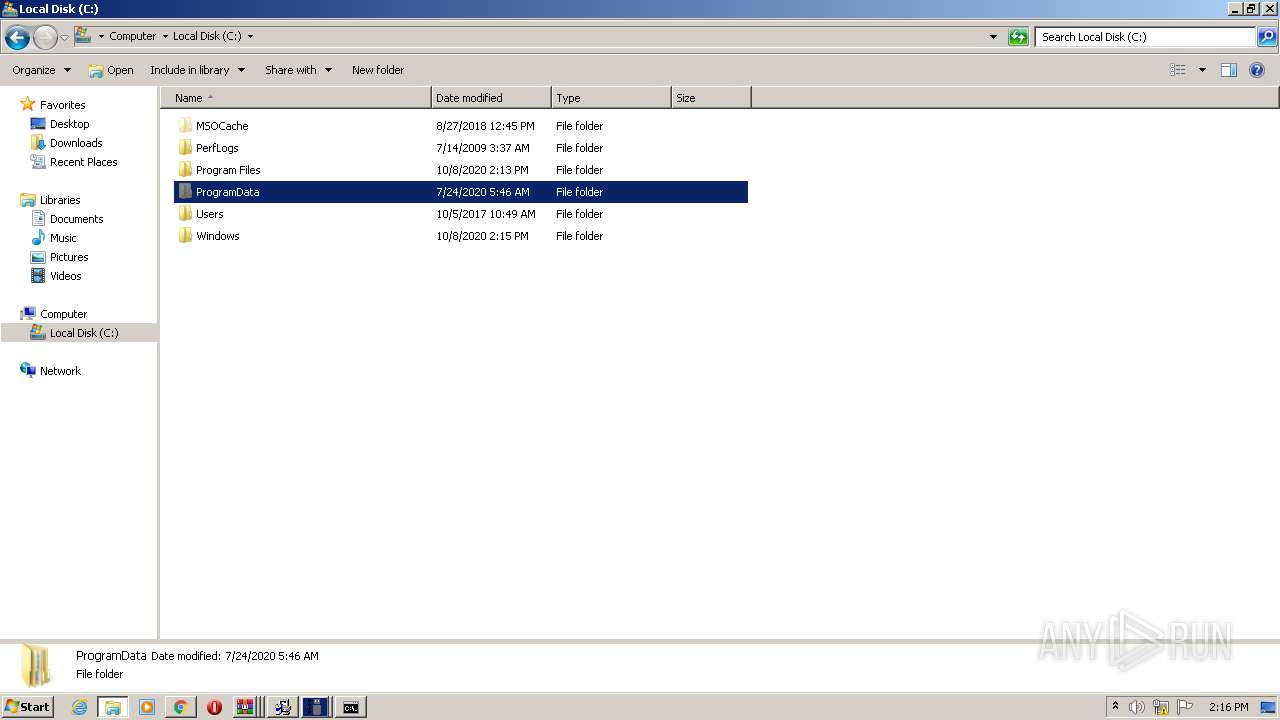Click the taskbar clock showing 2:16 PM
This screenshot has width=1280, height=720.
(x=1228, y=707)
